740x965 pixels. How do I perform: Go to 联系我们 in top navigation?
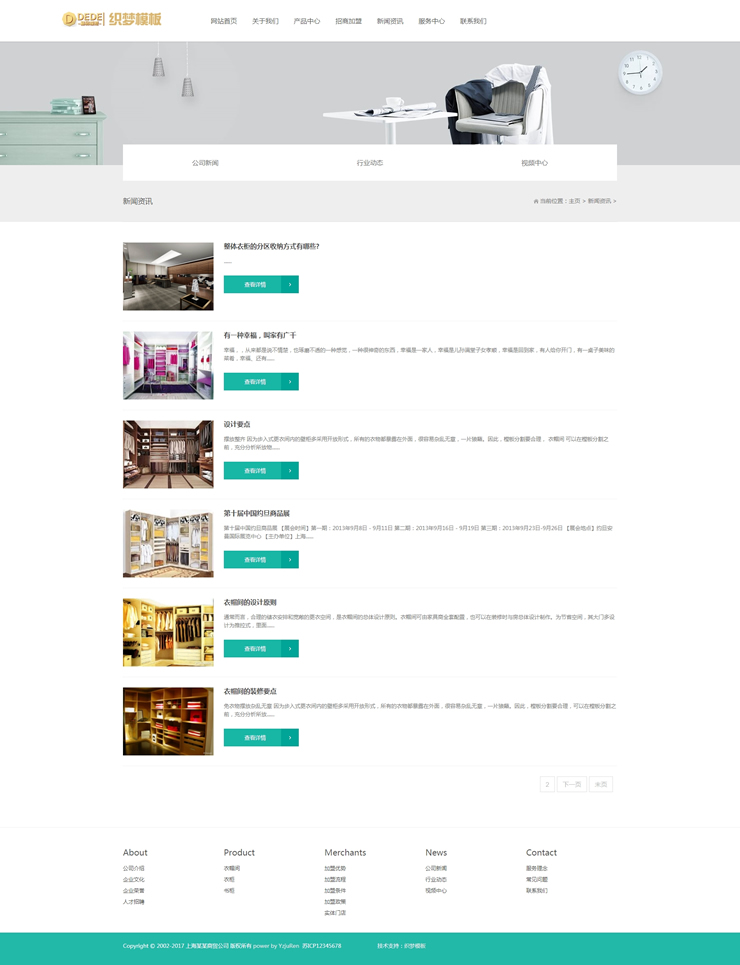tap(473, 21)
